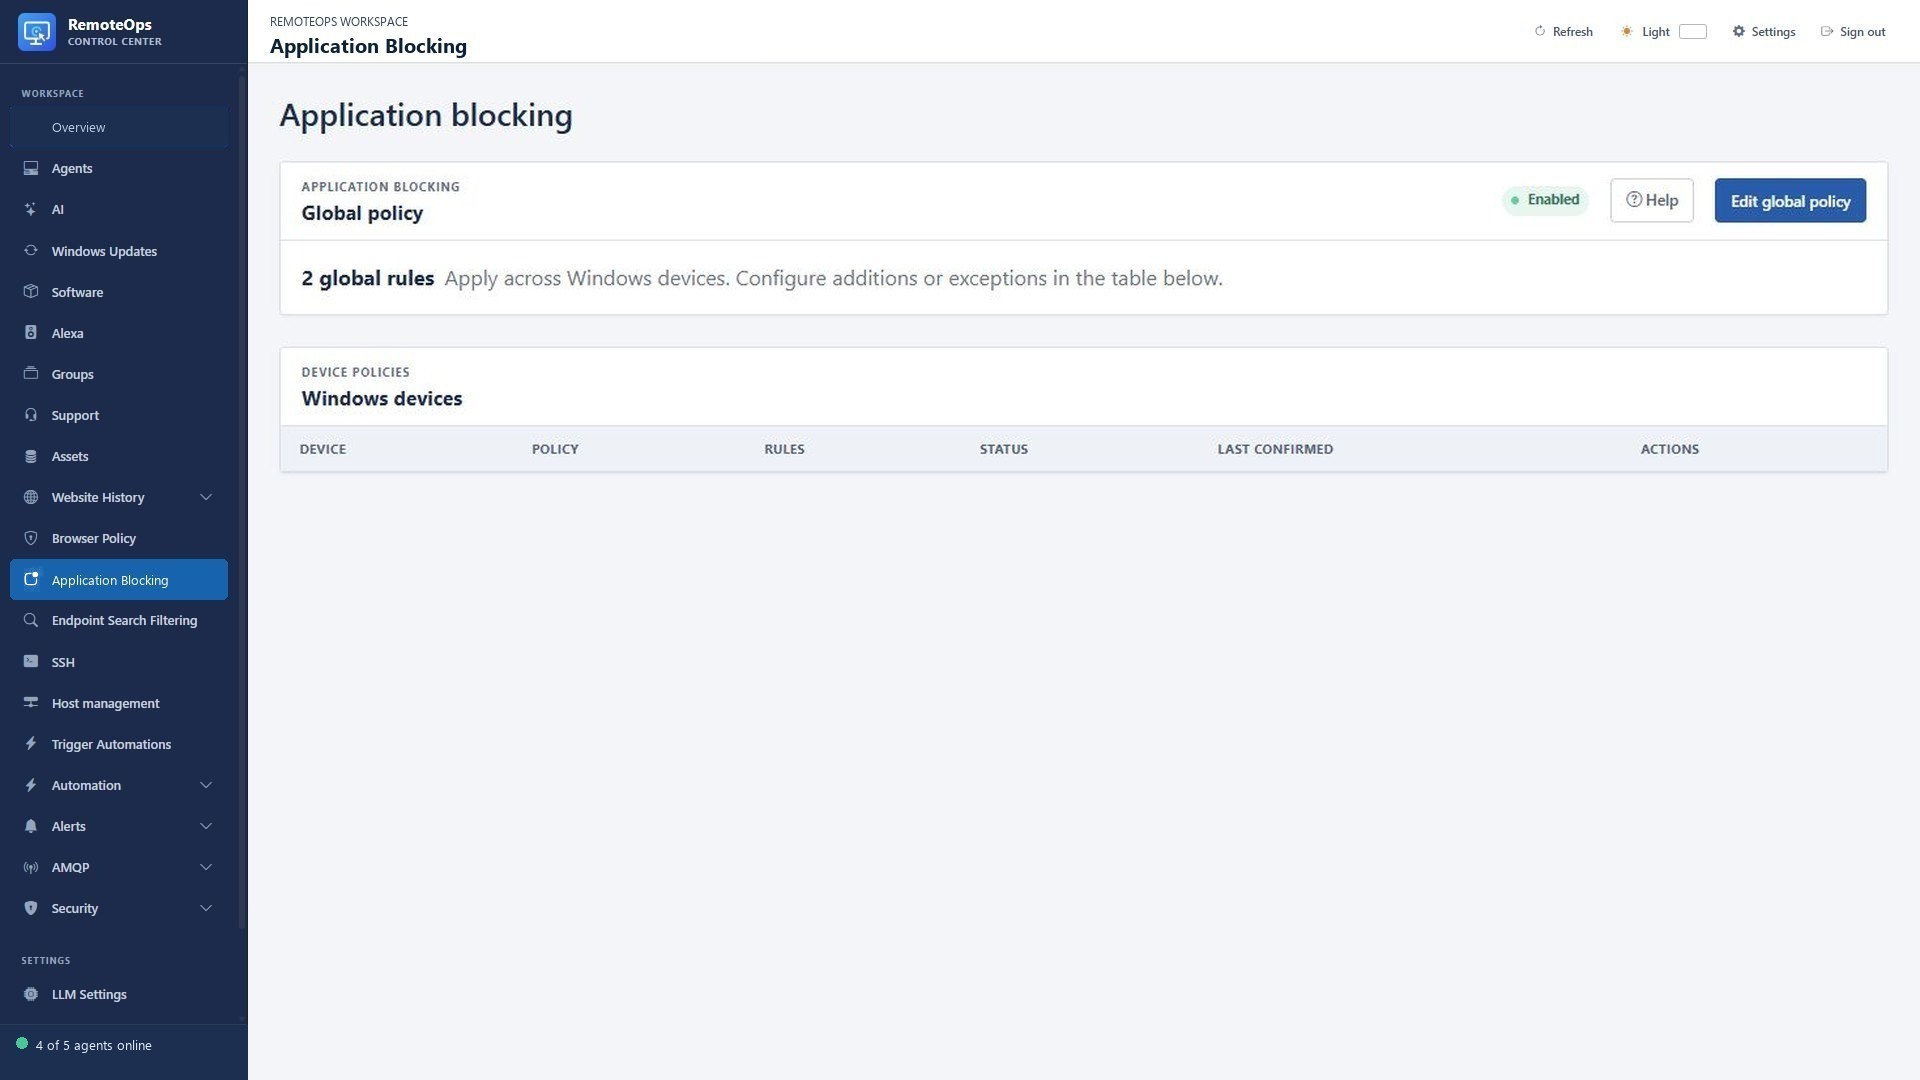
Task: Click the Software box icon
Action: click(x=31, y=292)
